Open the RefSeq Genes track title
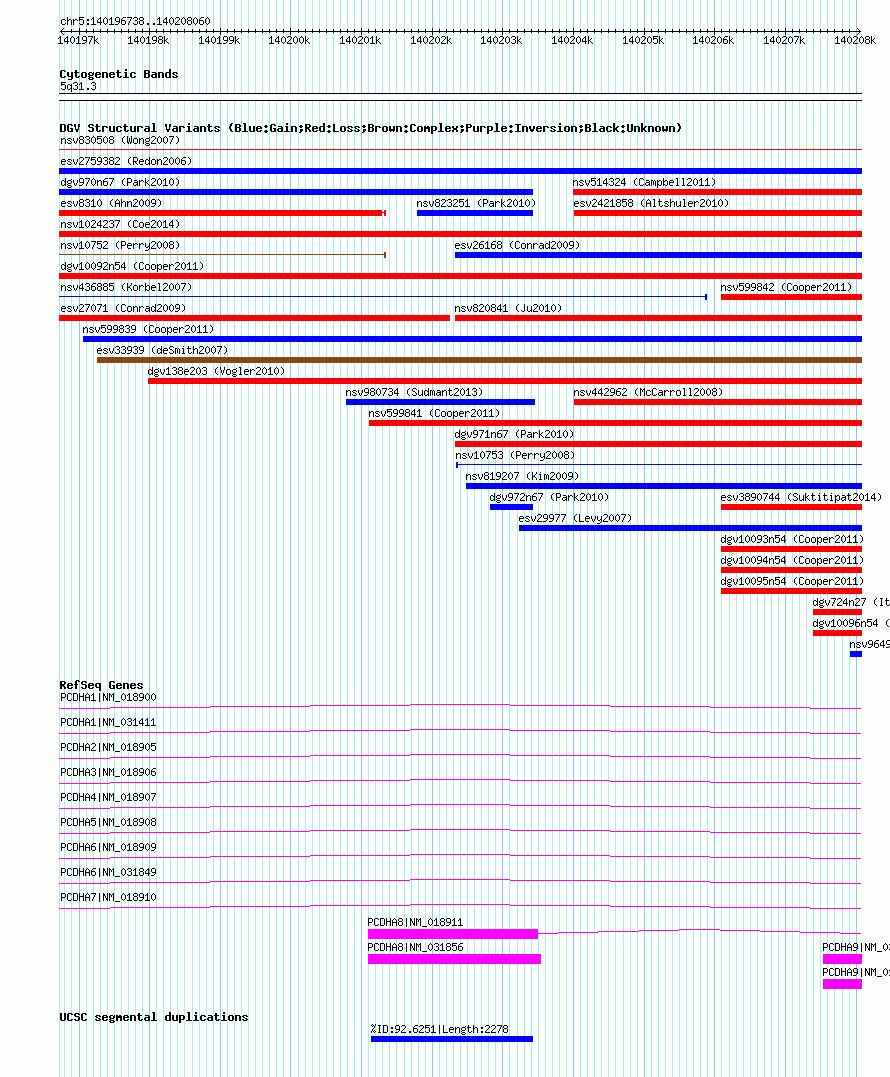Image resolution: width=890 pixels, height=1077 pixels. click(101, 685)
